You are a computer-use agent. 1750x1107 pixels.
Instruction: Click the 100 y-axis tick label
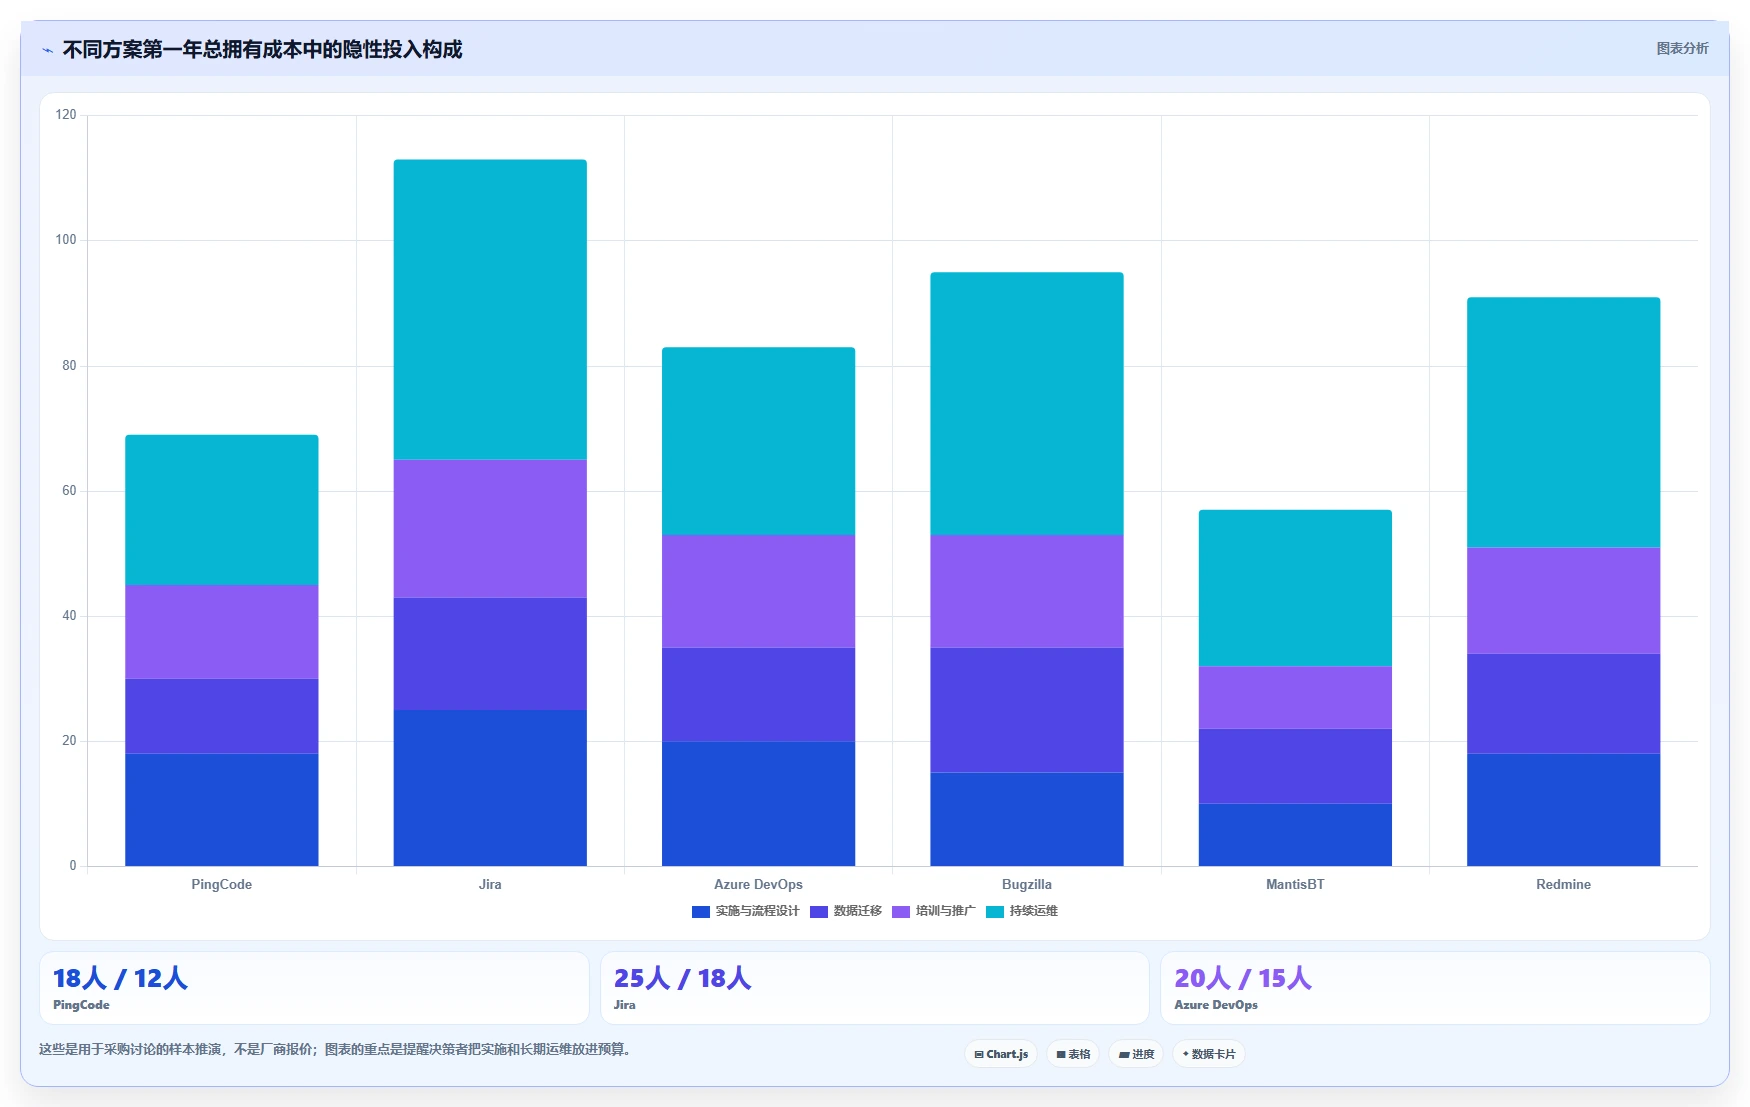66,240
